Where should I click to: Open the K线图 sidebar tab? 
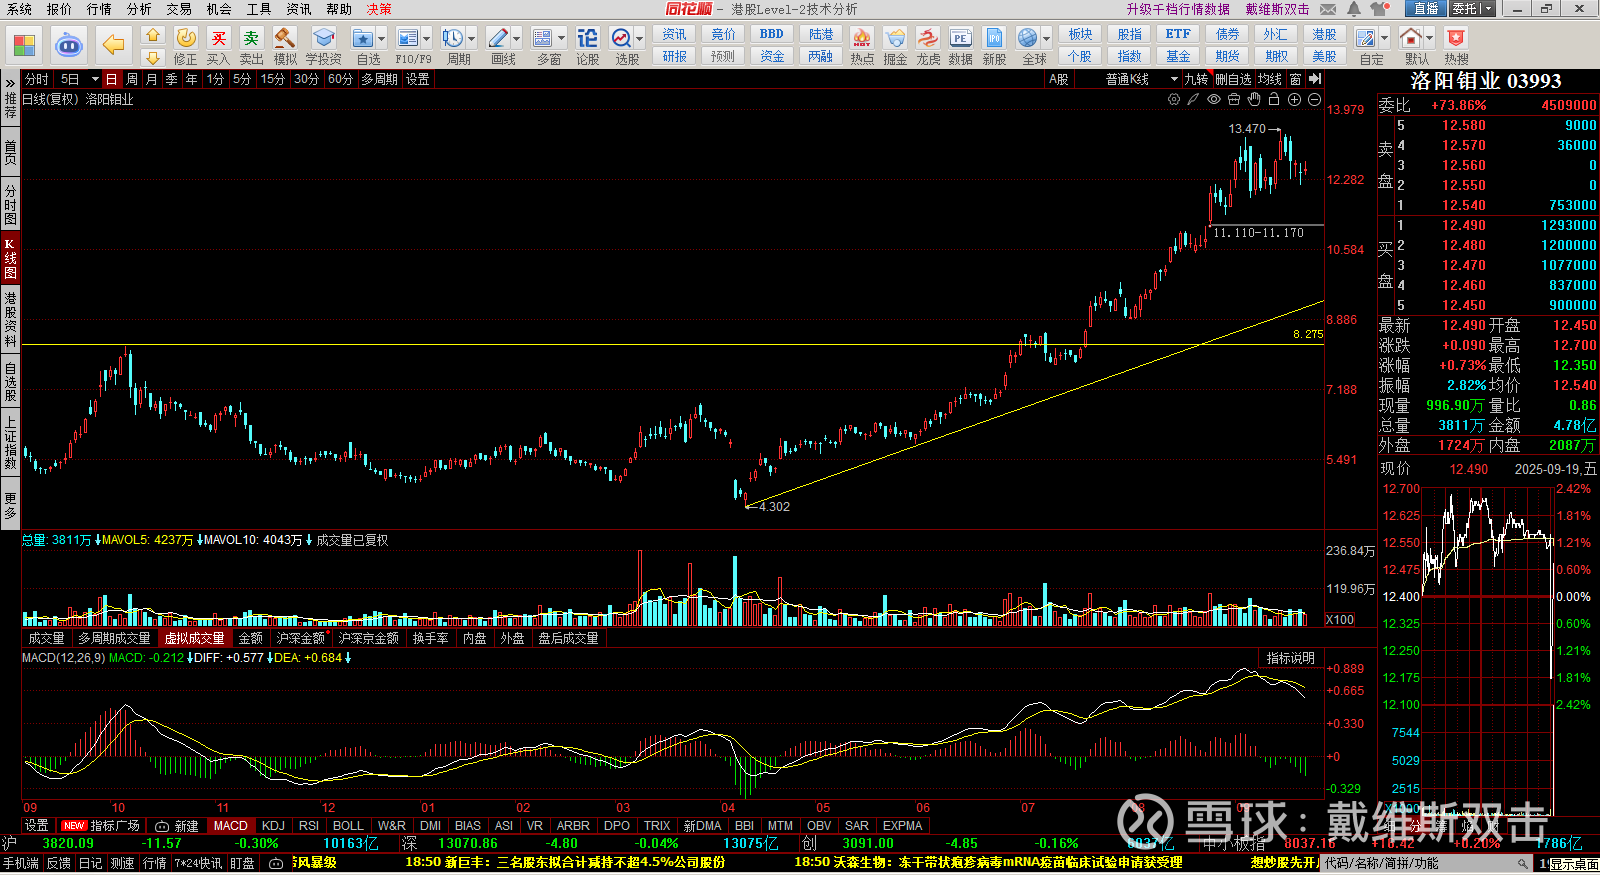(10, 258)
